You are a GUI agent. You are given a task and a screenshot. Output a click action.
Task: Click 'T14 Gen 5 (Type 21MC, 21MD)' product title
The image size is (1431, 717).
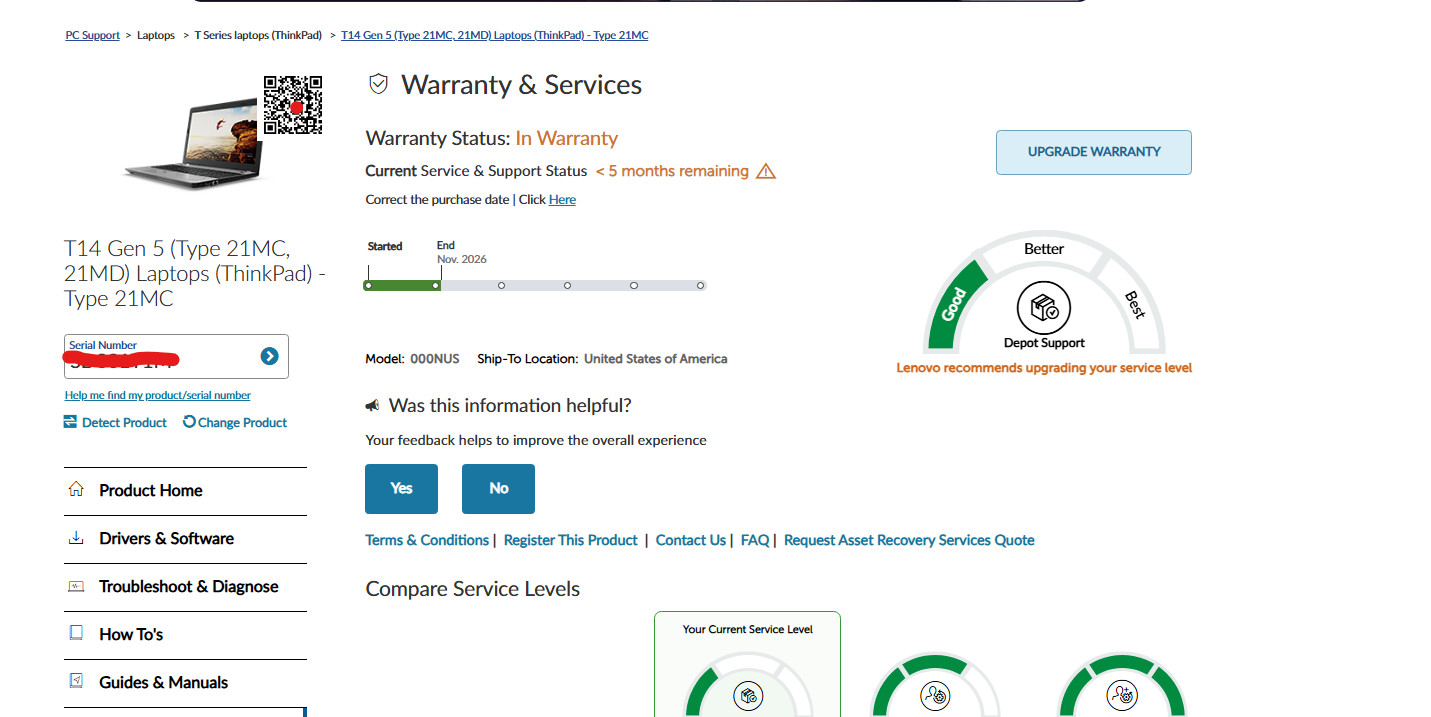coord(195,273)
